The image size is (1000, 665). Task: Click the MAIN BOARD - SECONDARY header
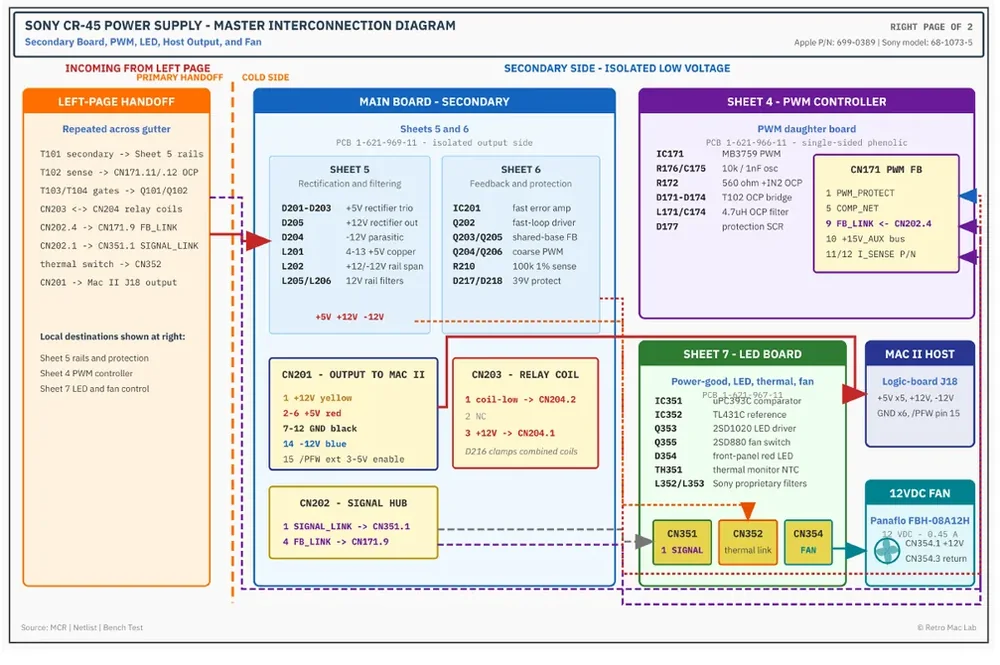[434, 101]
